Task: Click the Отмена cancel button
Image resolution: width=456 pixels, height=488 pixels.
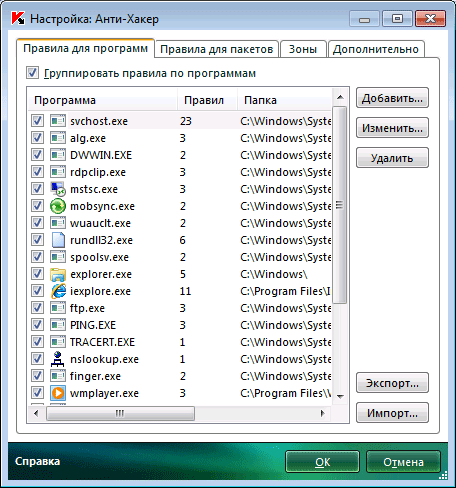Action: click(x=403, y=462)
